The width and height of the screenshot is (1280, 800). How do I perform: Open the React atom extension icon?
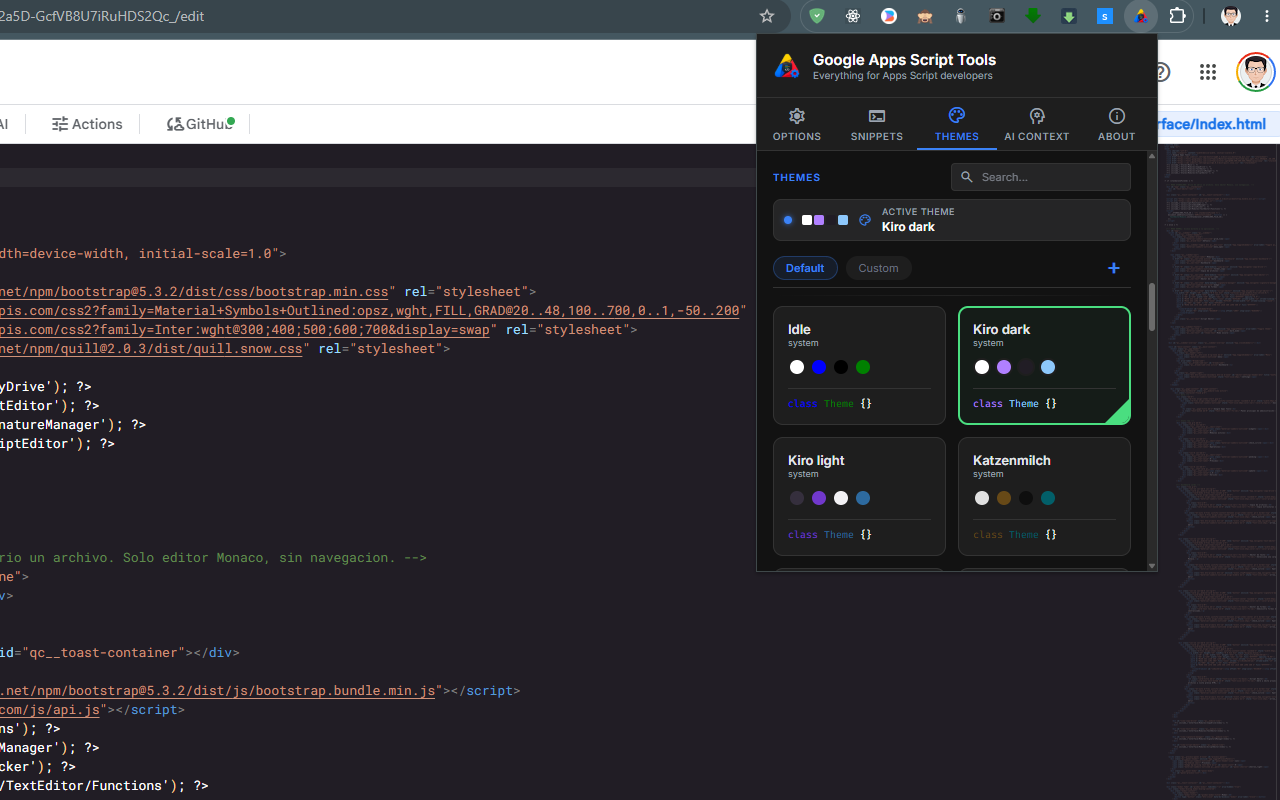pos(853,16)
